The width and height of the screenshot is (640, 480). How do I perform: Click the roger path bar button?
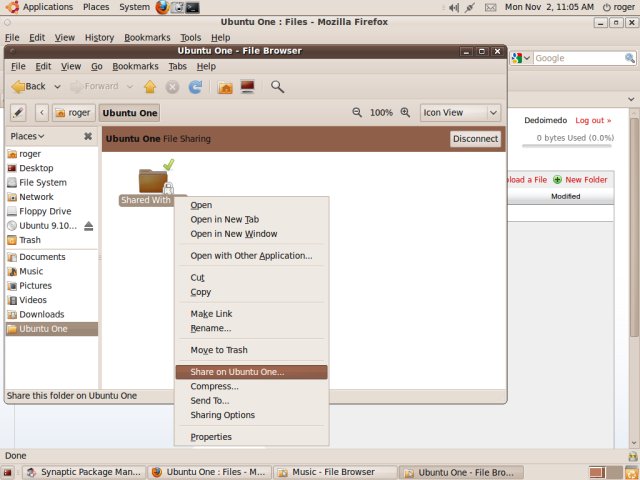73,113
